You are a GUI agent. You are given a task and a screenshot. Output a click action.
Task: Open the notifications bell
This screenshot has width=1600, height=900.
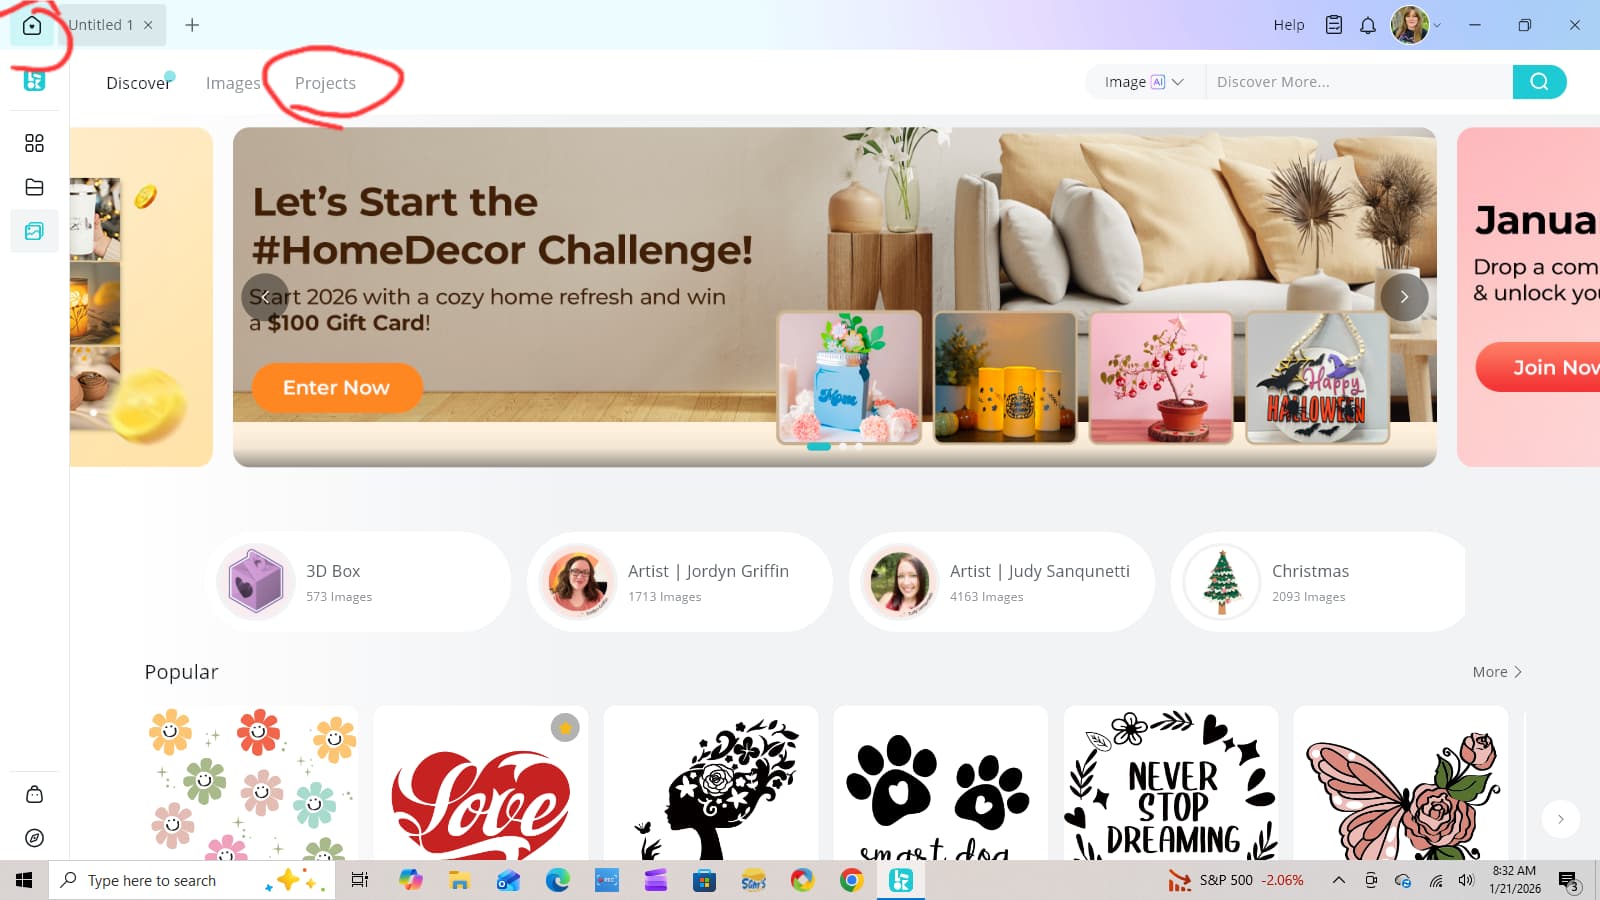click(1368, 25)
